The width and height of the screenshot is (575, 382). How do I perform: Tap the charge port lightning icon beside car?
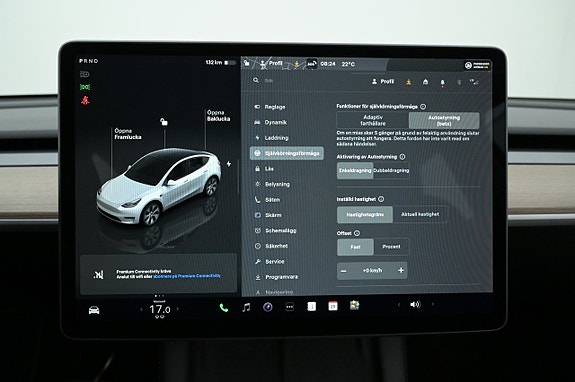(228, 164)
